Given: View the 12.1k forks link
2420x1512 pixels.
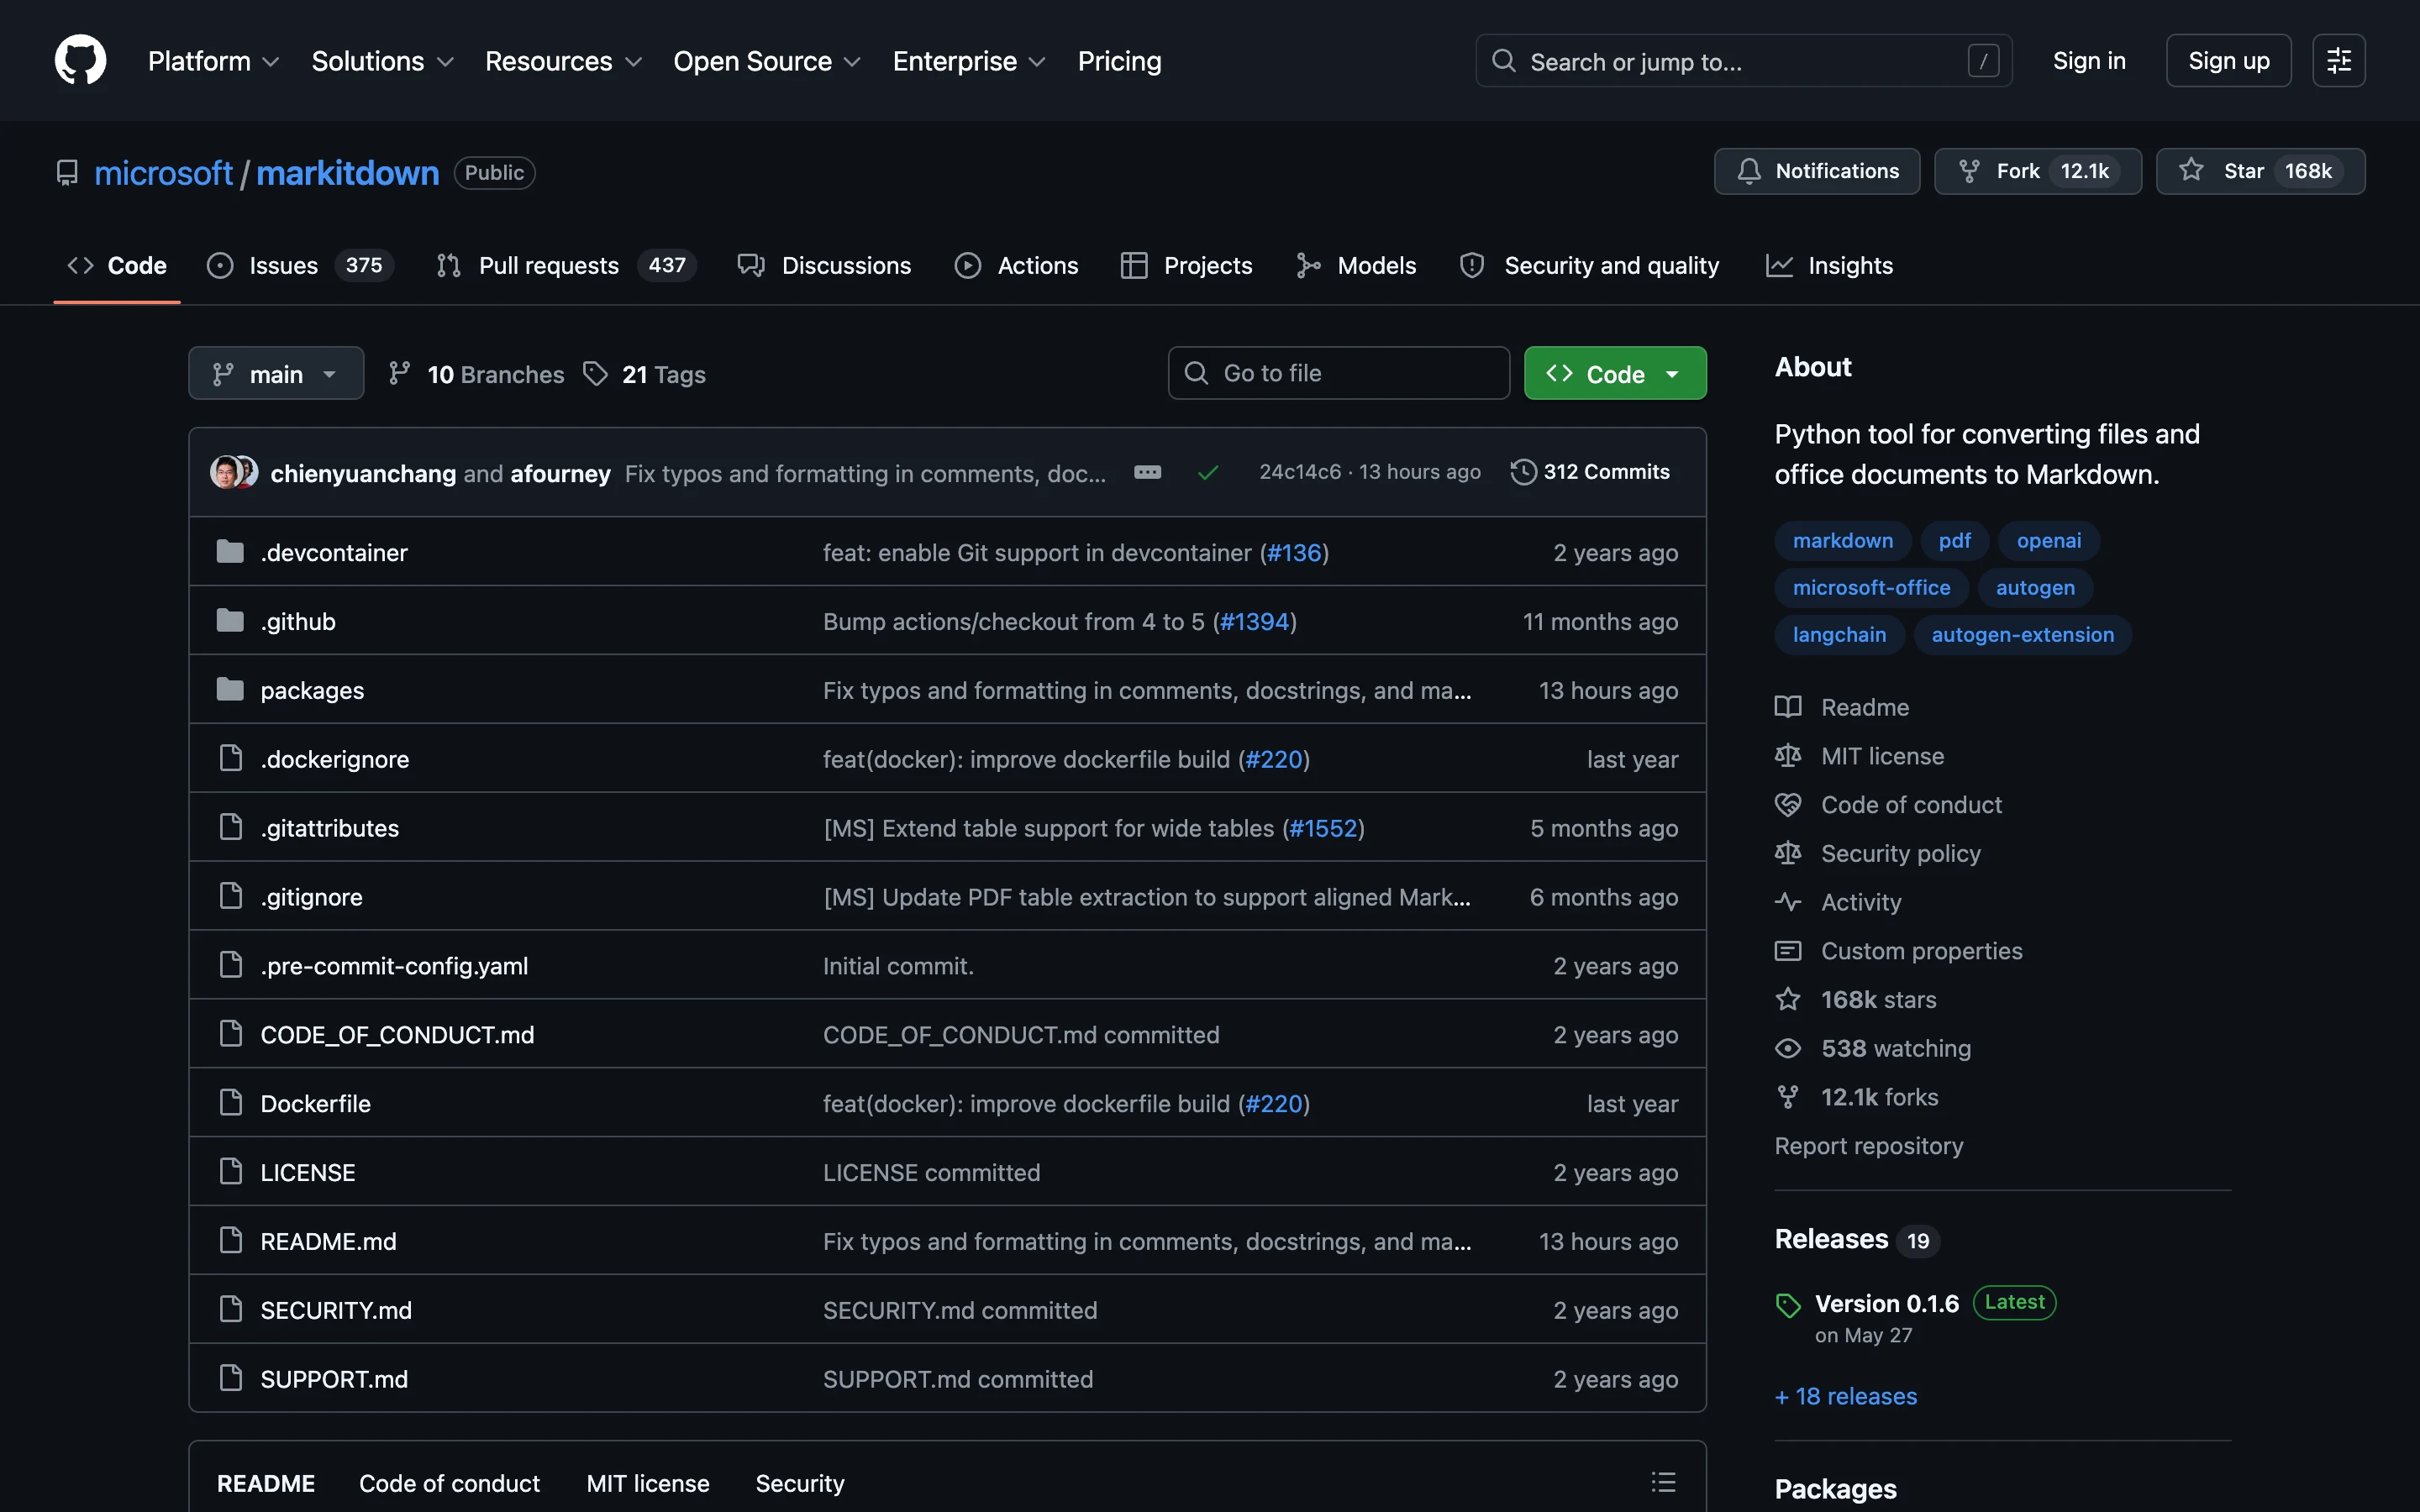Looking at the screenshot, I should pyautogui.click(x=1856, y=1097).
